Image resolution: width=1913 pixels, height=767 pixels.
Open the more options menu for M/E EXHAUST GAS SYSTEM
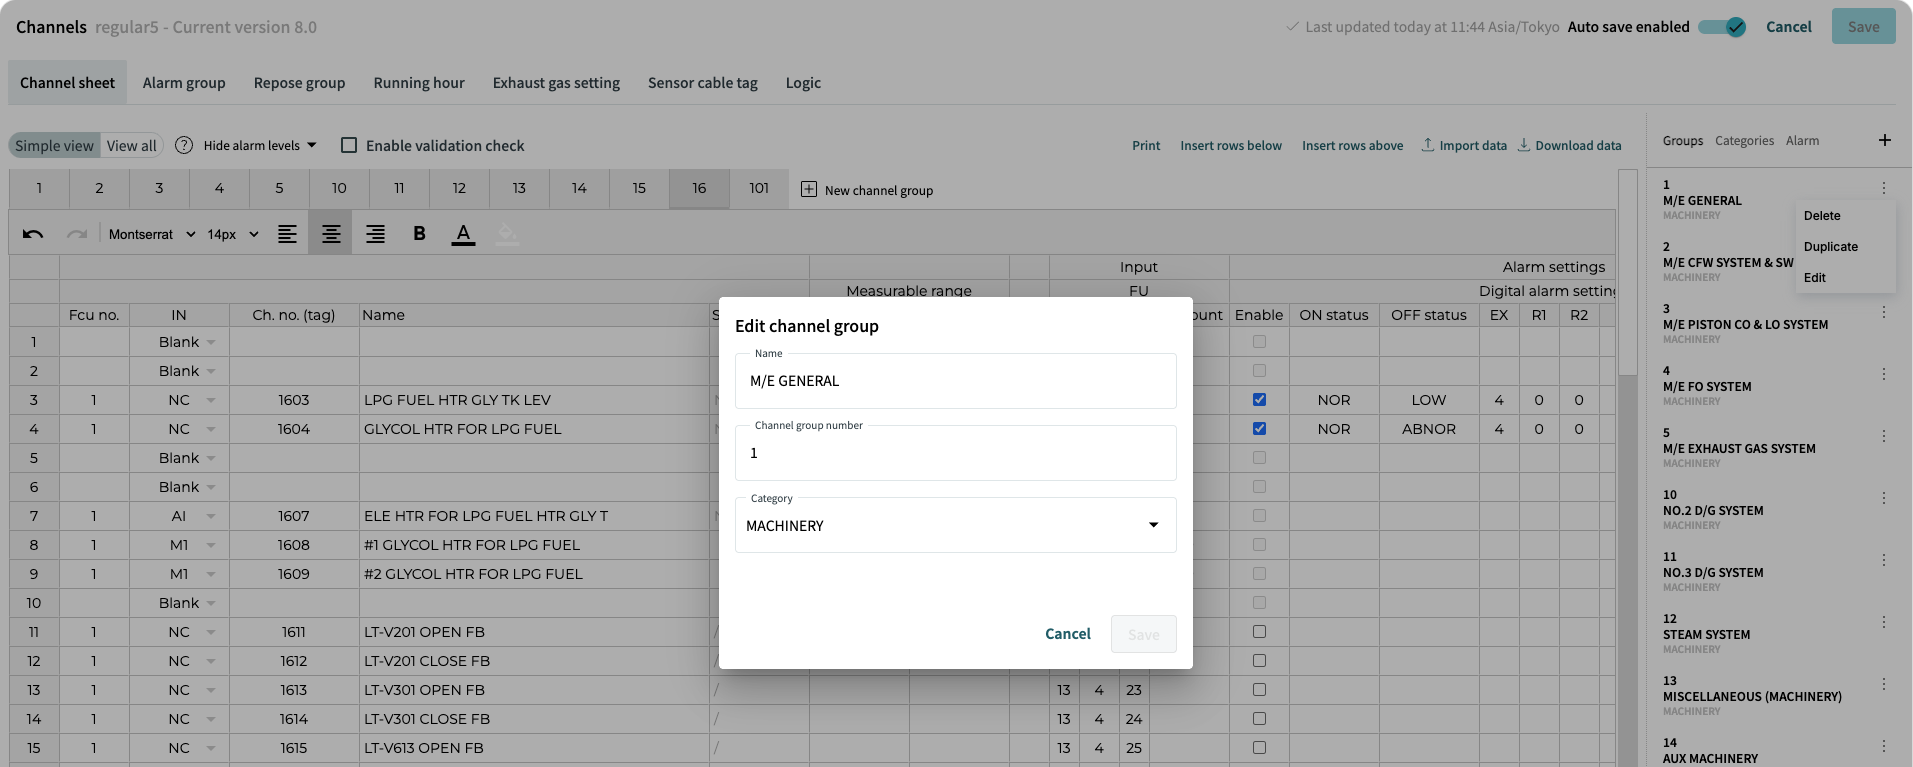click(1884, 436)
